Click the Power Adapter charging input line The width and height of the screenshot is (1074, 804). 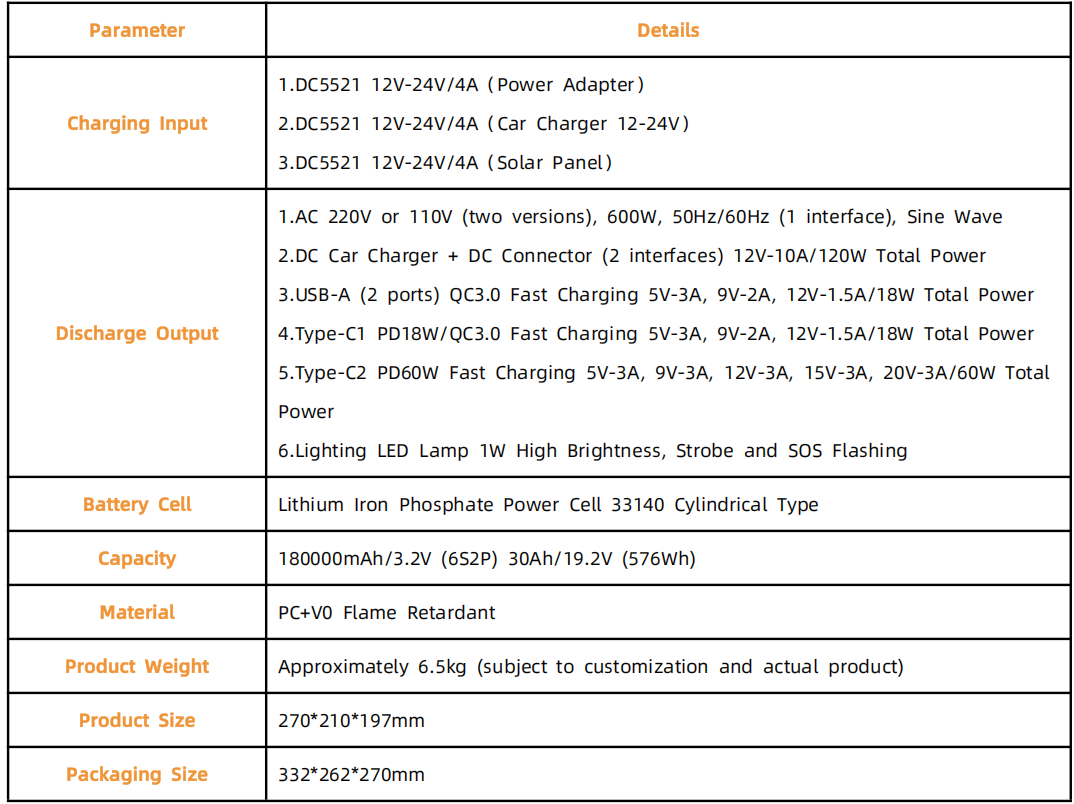click(x=461, y=85)
